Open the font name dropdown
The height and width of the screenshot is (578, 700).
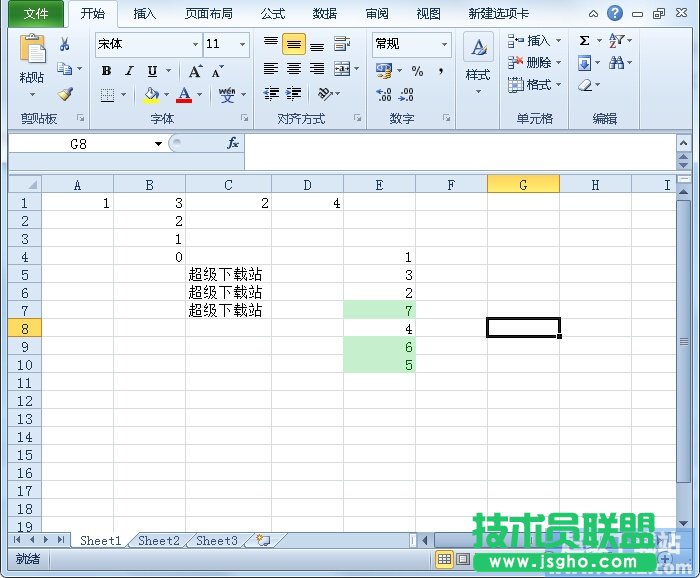(195, 45)
